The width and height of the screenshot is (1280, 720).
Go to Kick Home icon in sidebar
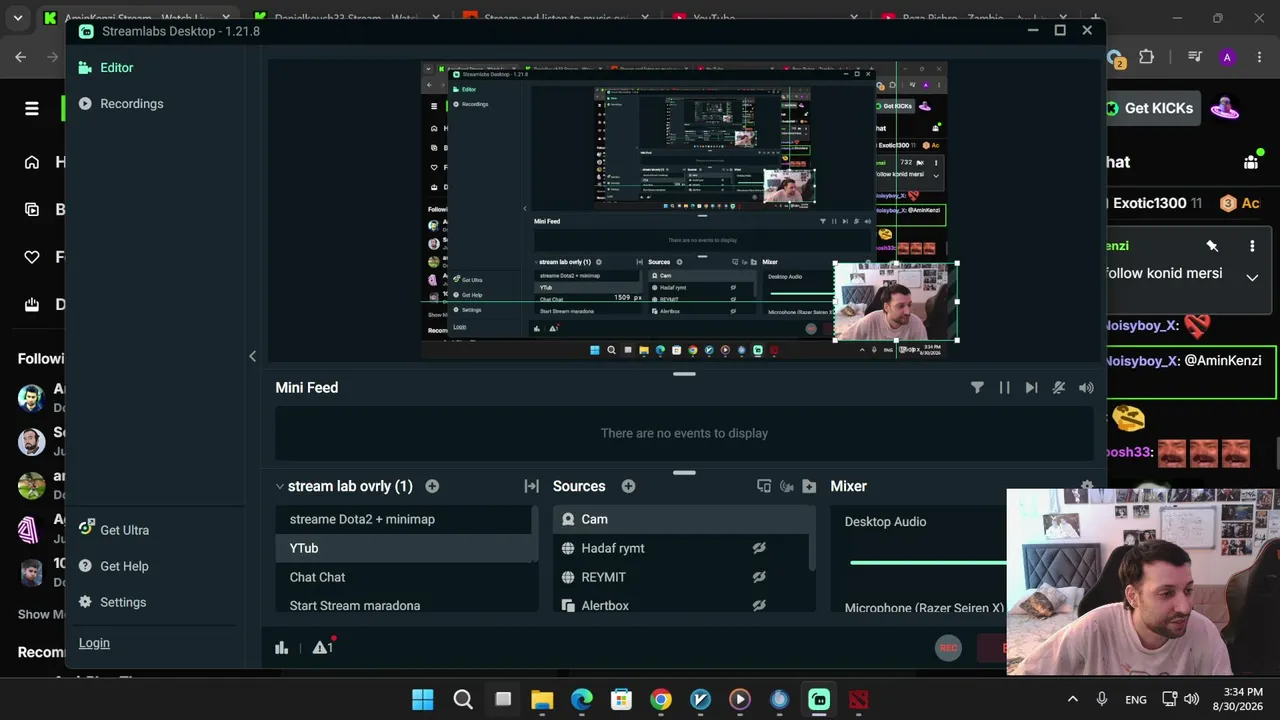pos(32,162)
